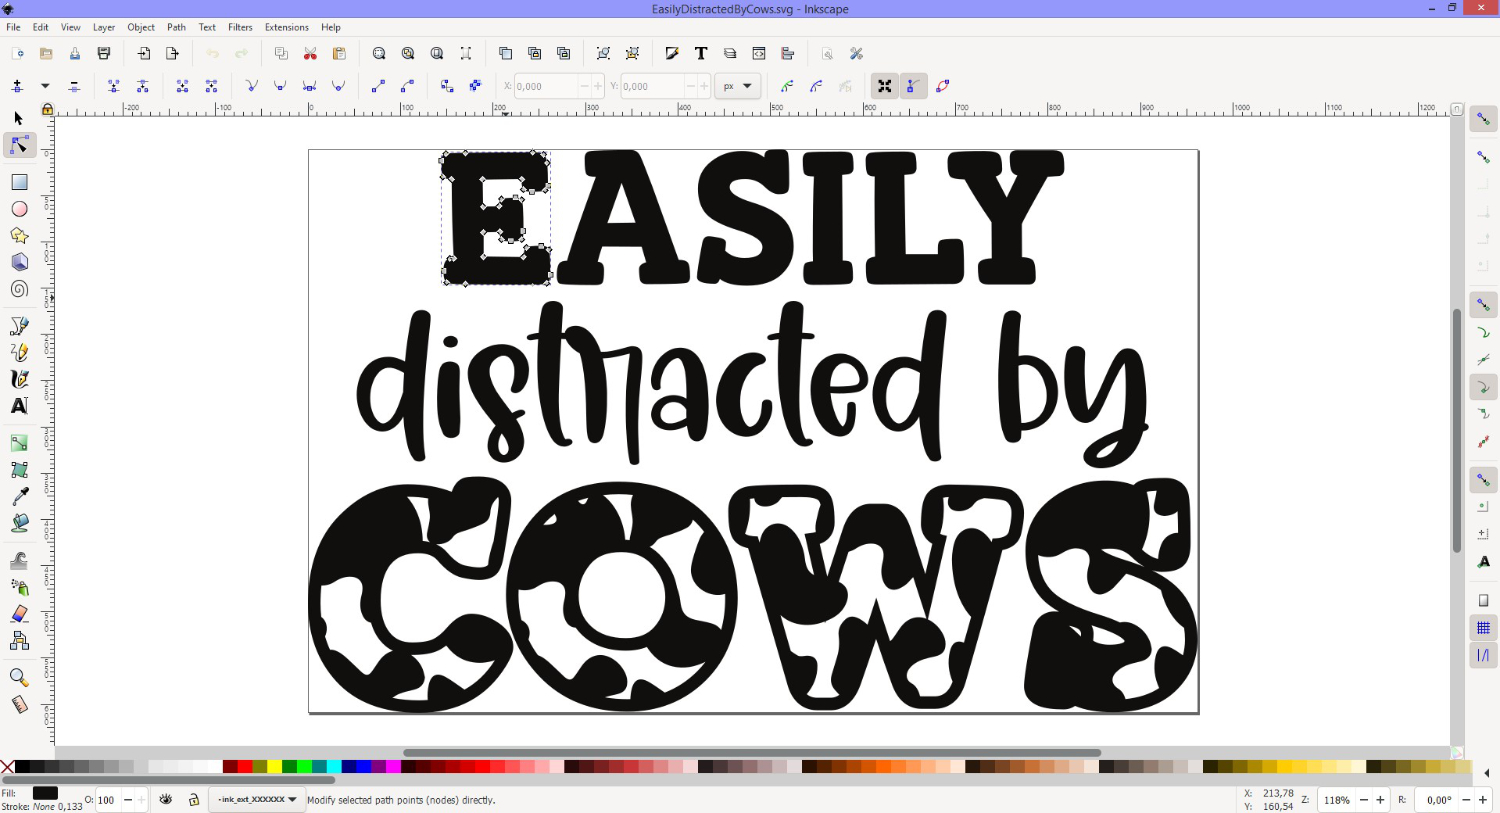1500x813 pixels.
Task: Select the Gradient tool
Action: pyautogui.click(x=19, y=443)
